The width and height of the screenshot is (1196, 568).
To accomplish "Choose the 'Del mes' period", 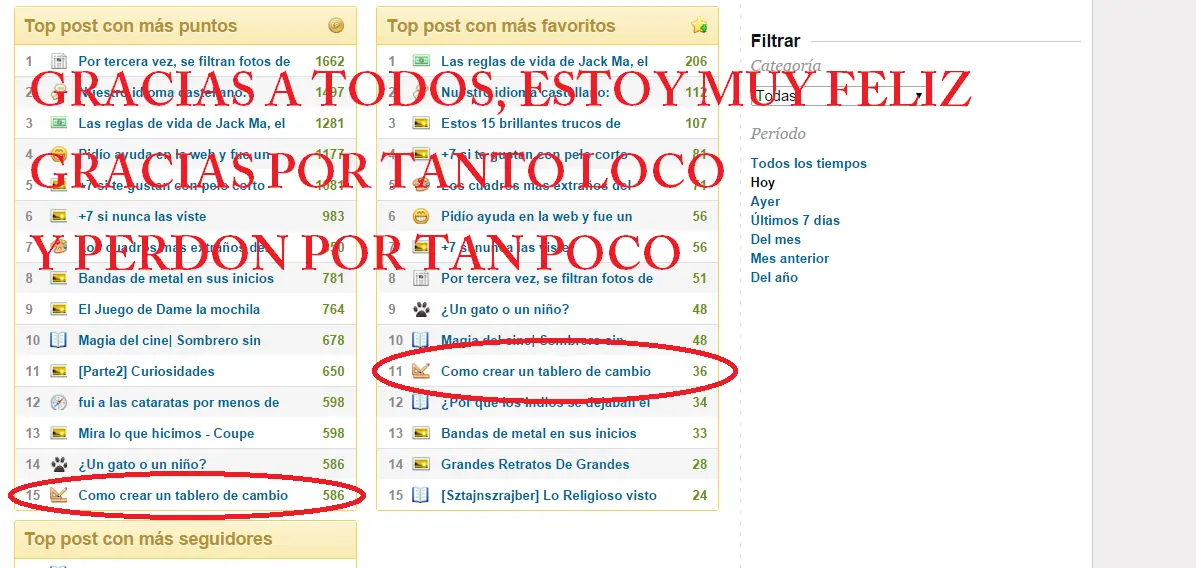I will (x=776, y=239).
